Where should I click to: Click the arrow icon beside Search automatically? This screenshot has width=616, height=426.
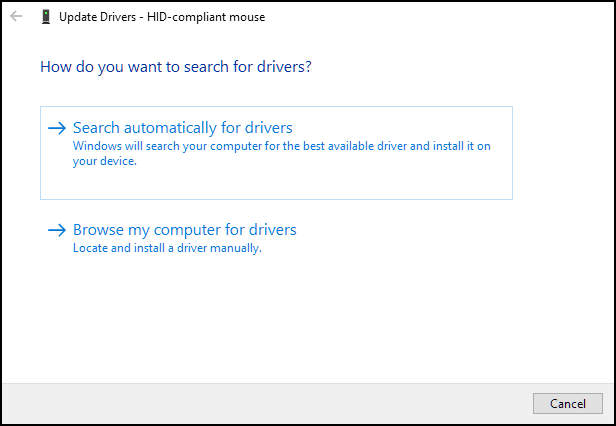tap(57, 128)
